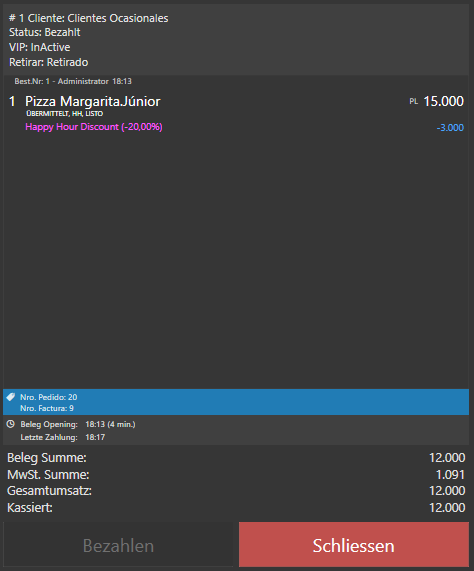Click the greyed-out Bezahlen button
This screenshot has width=474, height=571.
pyautogui.click(x=118, y=544)
